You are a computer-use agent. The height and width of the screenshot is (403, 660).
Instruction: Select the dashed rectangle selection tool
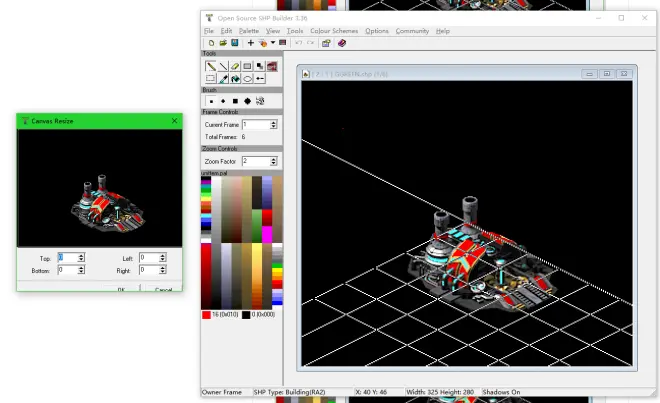210,79
